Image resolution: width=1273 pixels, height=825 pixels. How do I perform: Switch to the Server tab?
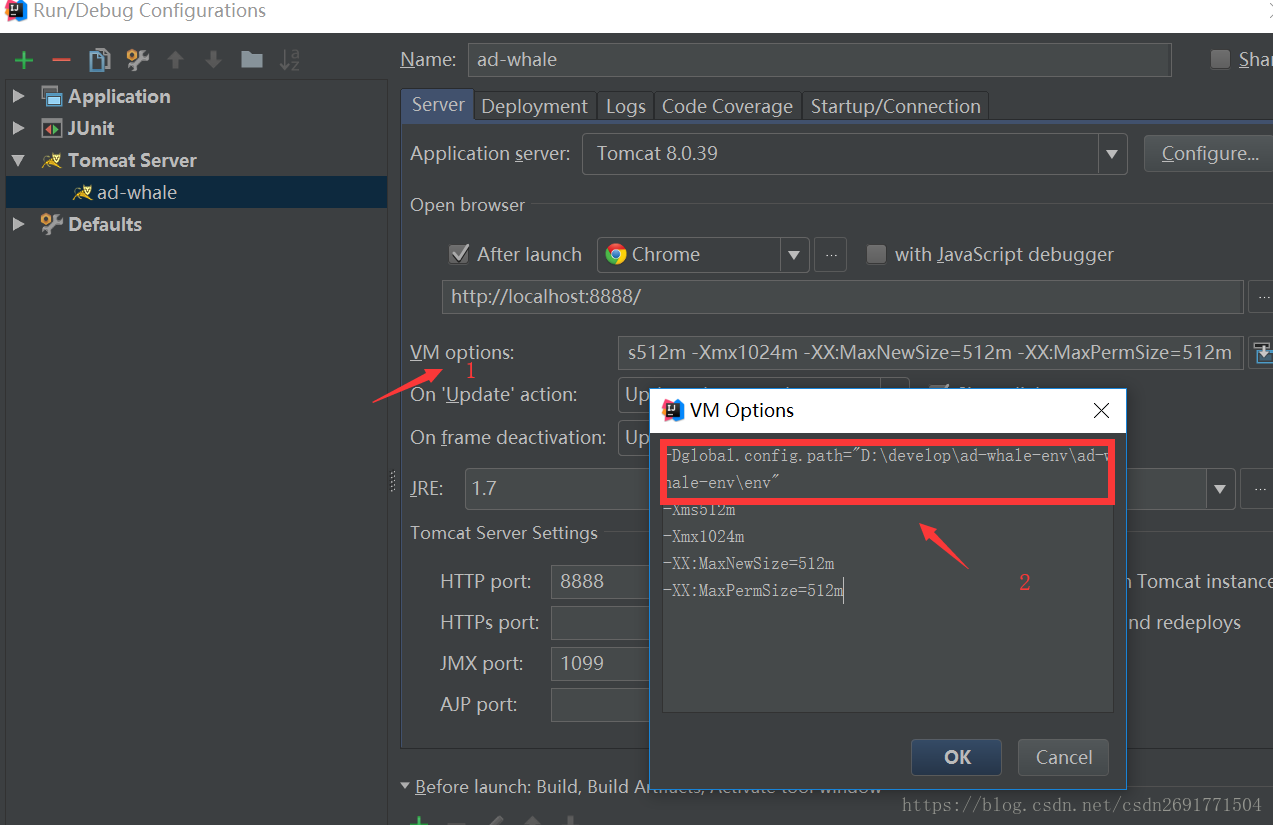point(438,105)
